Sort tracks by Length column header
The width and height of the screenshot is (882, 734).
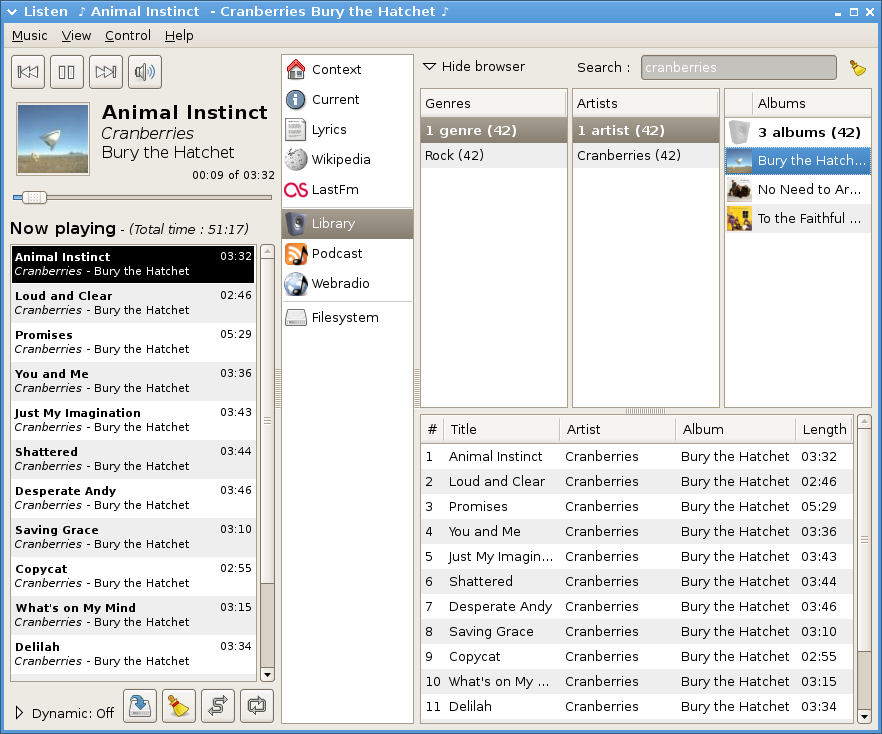pyautogui.click(x=824, y=429)
